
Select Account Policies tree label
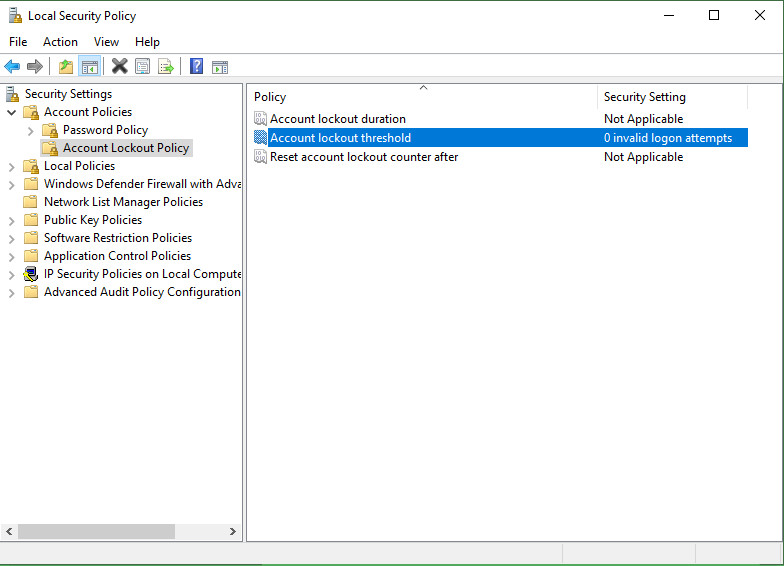(88, 112)
